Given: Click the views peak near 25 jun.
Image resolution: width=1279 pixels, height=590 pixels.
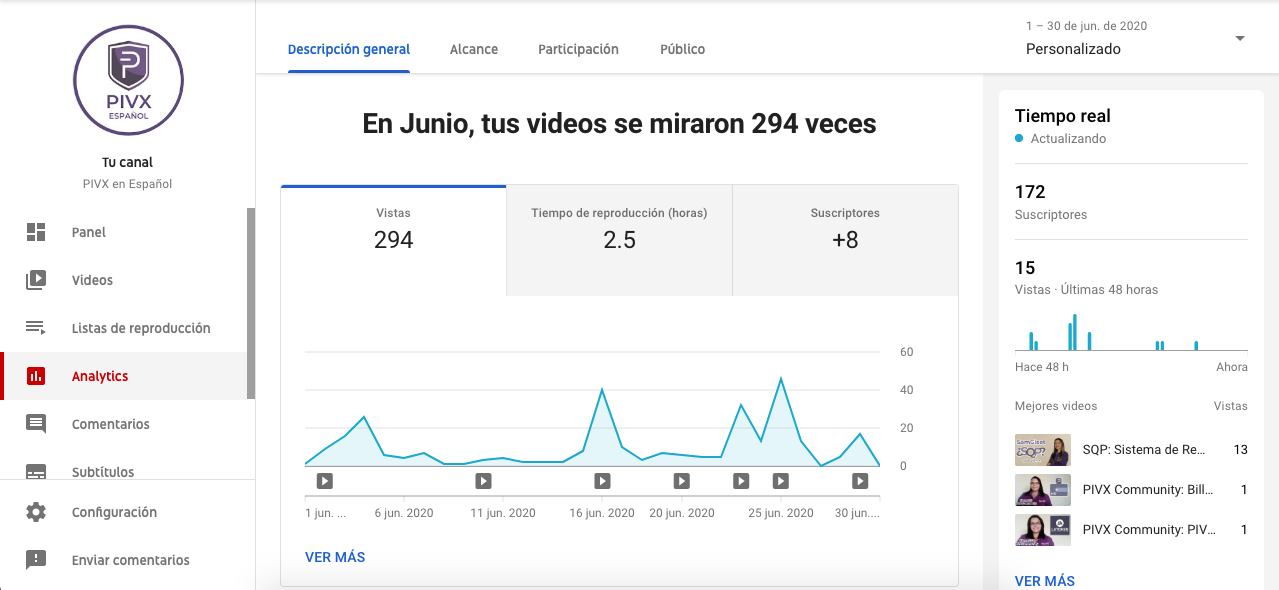Looking at the screenshot, I should point(780,379).
